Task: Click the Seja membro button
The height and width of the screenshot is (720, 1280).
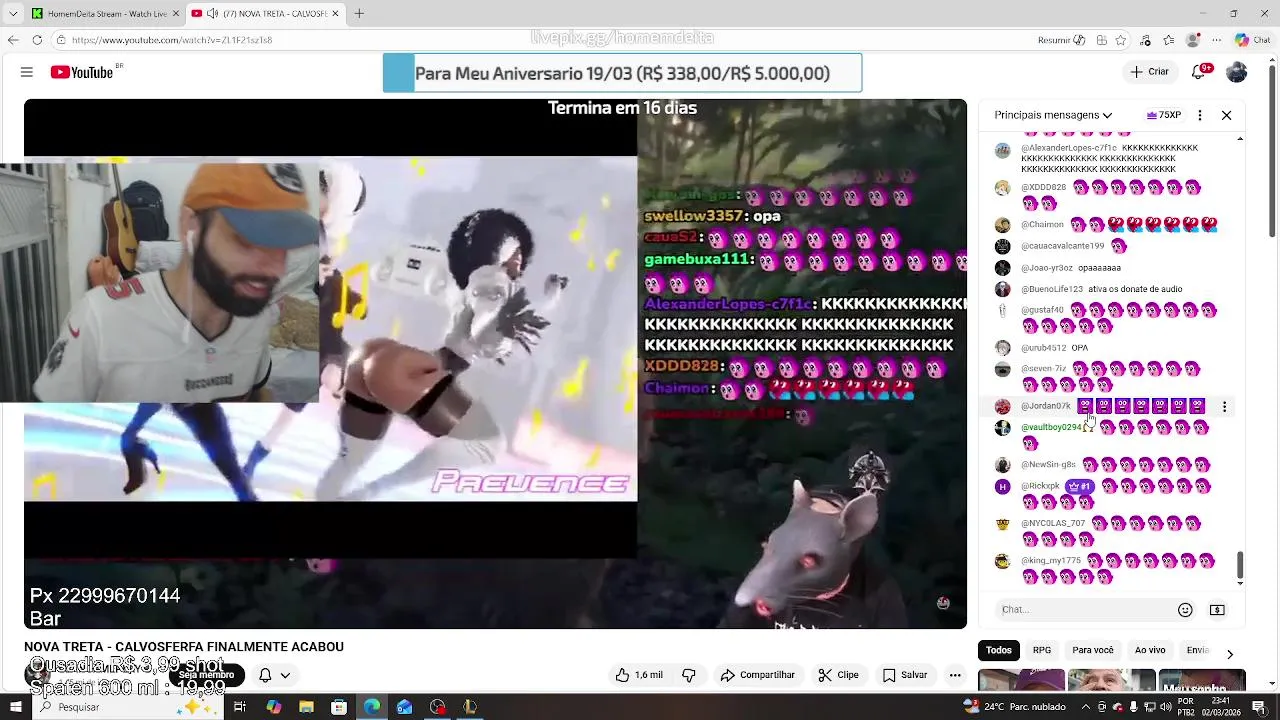Action: (x=206, y=675)
